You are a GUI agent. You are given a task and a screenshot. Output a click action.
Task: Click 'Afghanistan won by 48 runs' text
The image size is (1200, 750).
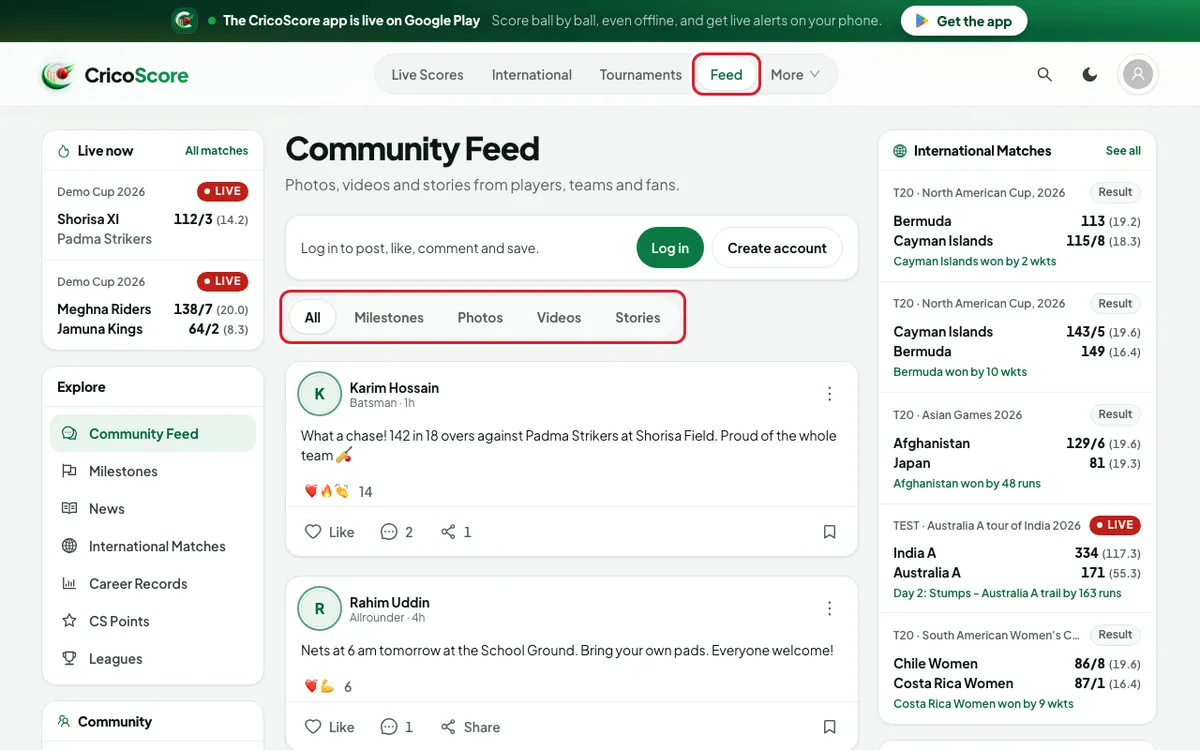click(x=967, y=483)
